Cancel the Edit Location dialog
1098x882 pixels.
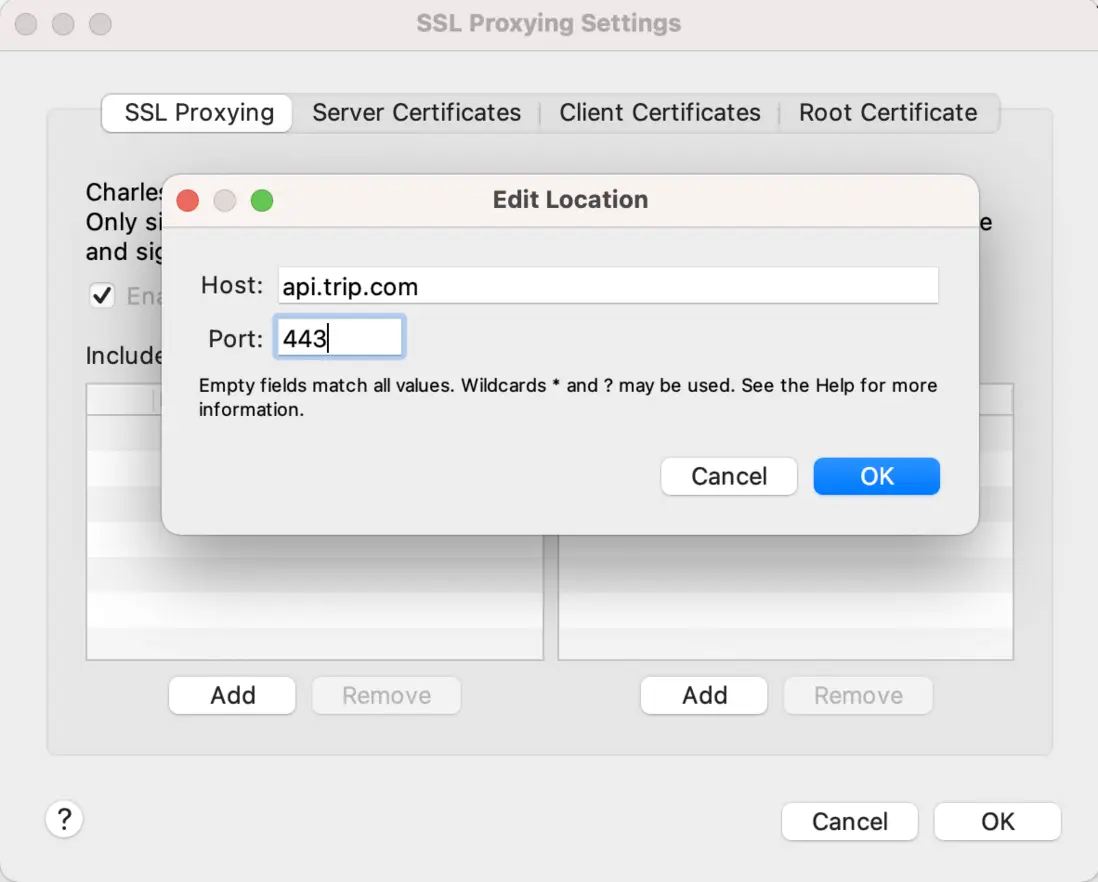tap(729, 477)
